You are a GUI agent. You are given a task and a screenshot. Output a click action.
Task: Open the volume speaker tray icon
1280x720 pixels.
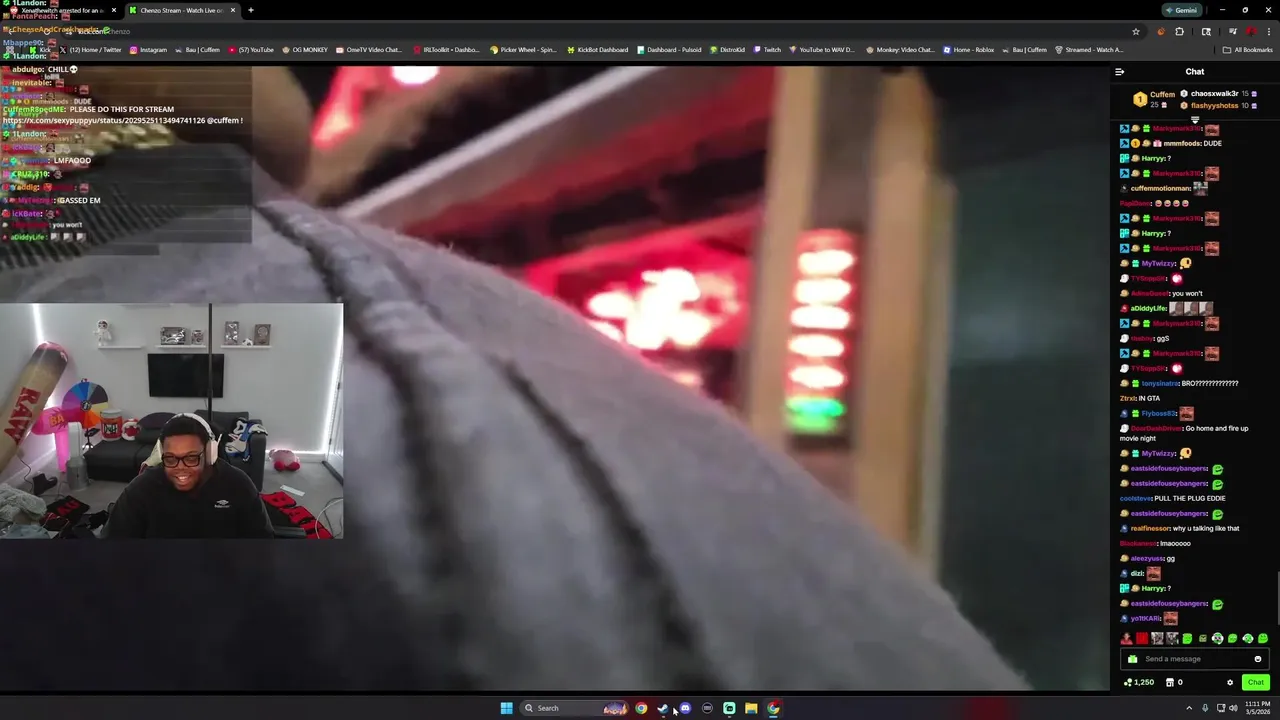pyautogui.click(x=1233, y=708)
